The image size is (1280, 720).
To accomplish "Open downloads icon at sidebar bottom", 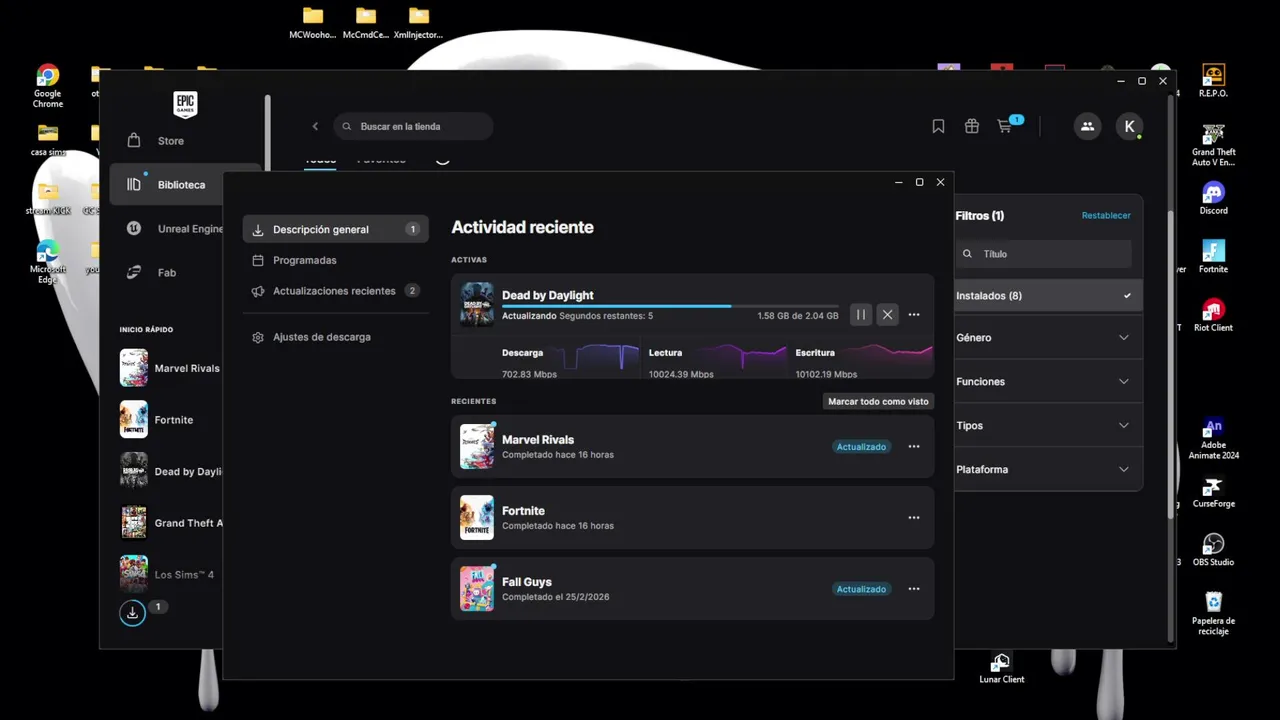I will point(132,612).
